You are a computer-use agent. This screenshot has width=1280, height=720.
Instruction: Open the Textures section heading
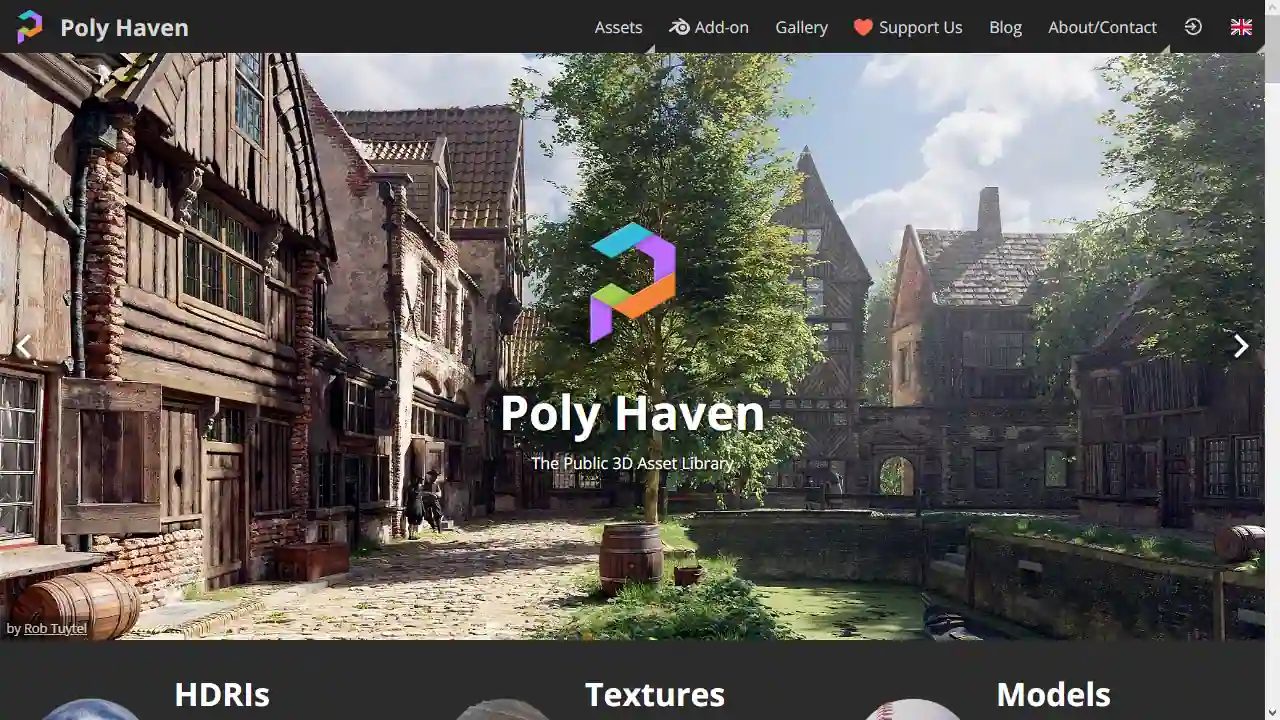[x=655, y=694]
